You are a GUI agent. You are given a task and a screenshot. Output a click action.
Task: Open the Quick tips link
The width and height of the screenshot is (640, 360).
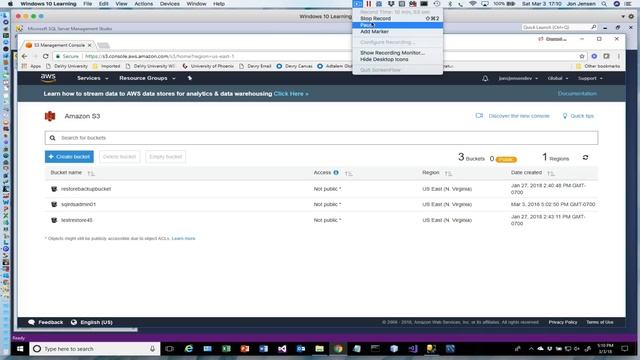tap(578, 116)
